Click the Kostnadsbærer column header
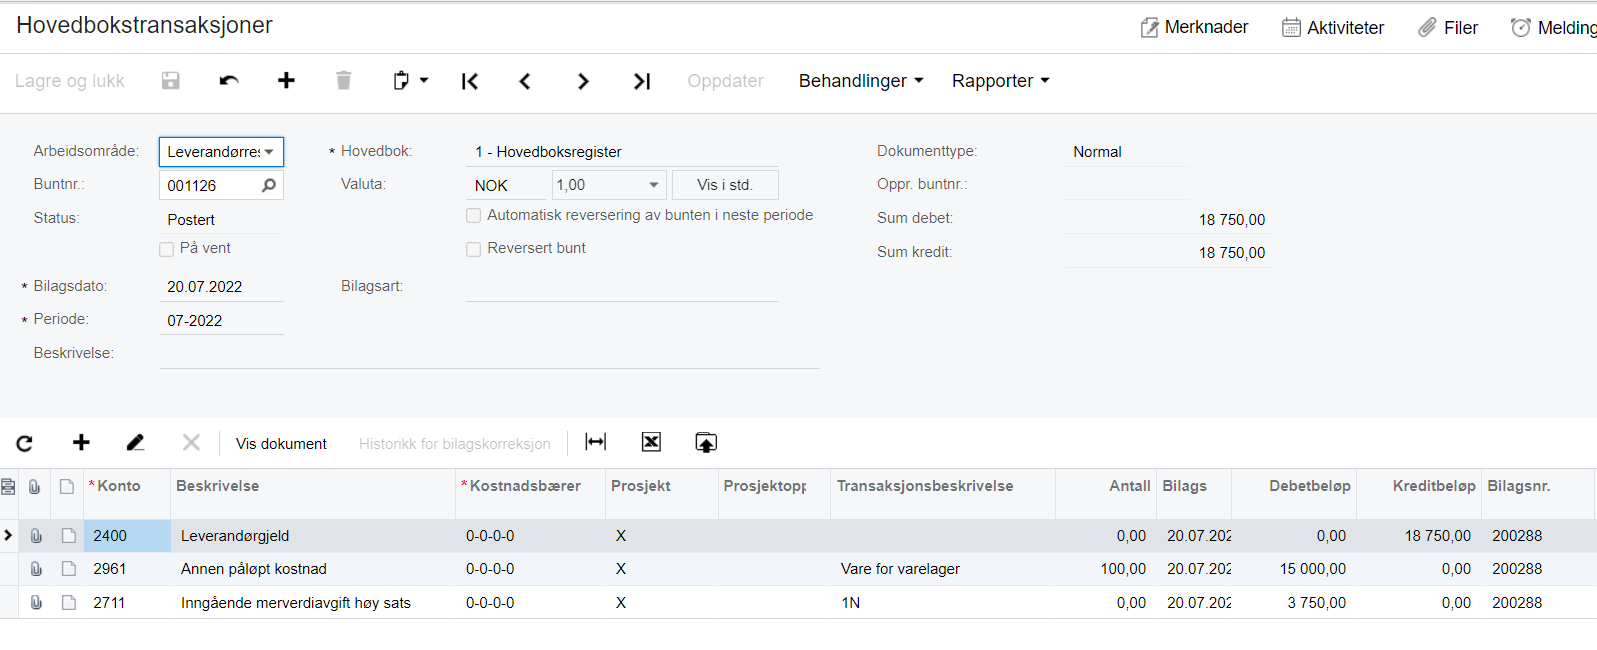This screenshot has width=1597, height=650. tap(525, 486)
